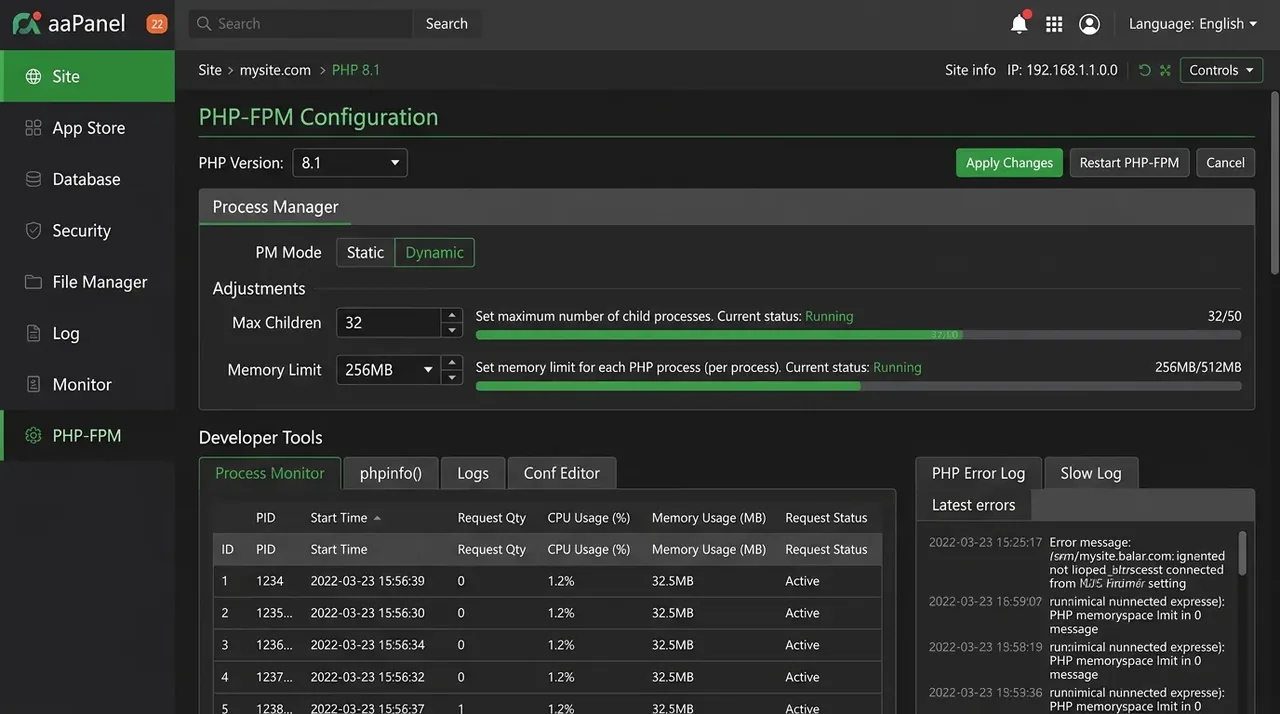1280x714 pixels.
Task: Open the Language: English dropdown
Action: point(1193,24)
